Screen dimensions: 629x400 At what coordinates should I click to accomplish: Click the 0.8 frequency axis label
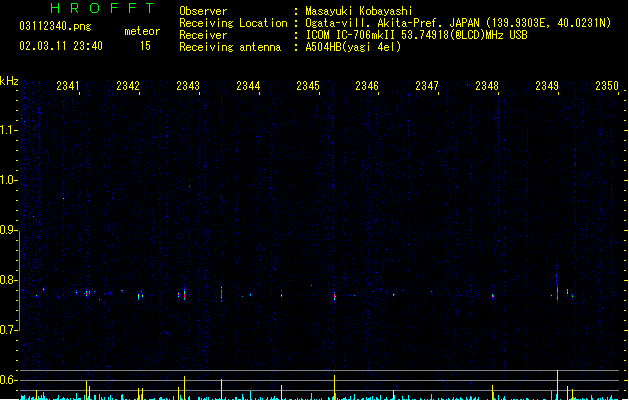pos(8,280)
